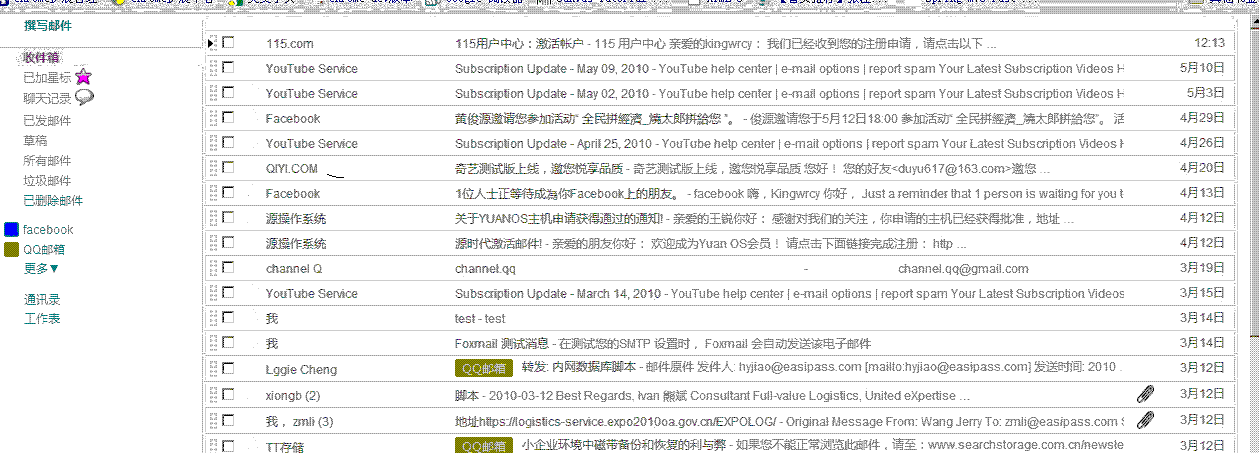Open the facebook label link

[48, 230]
